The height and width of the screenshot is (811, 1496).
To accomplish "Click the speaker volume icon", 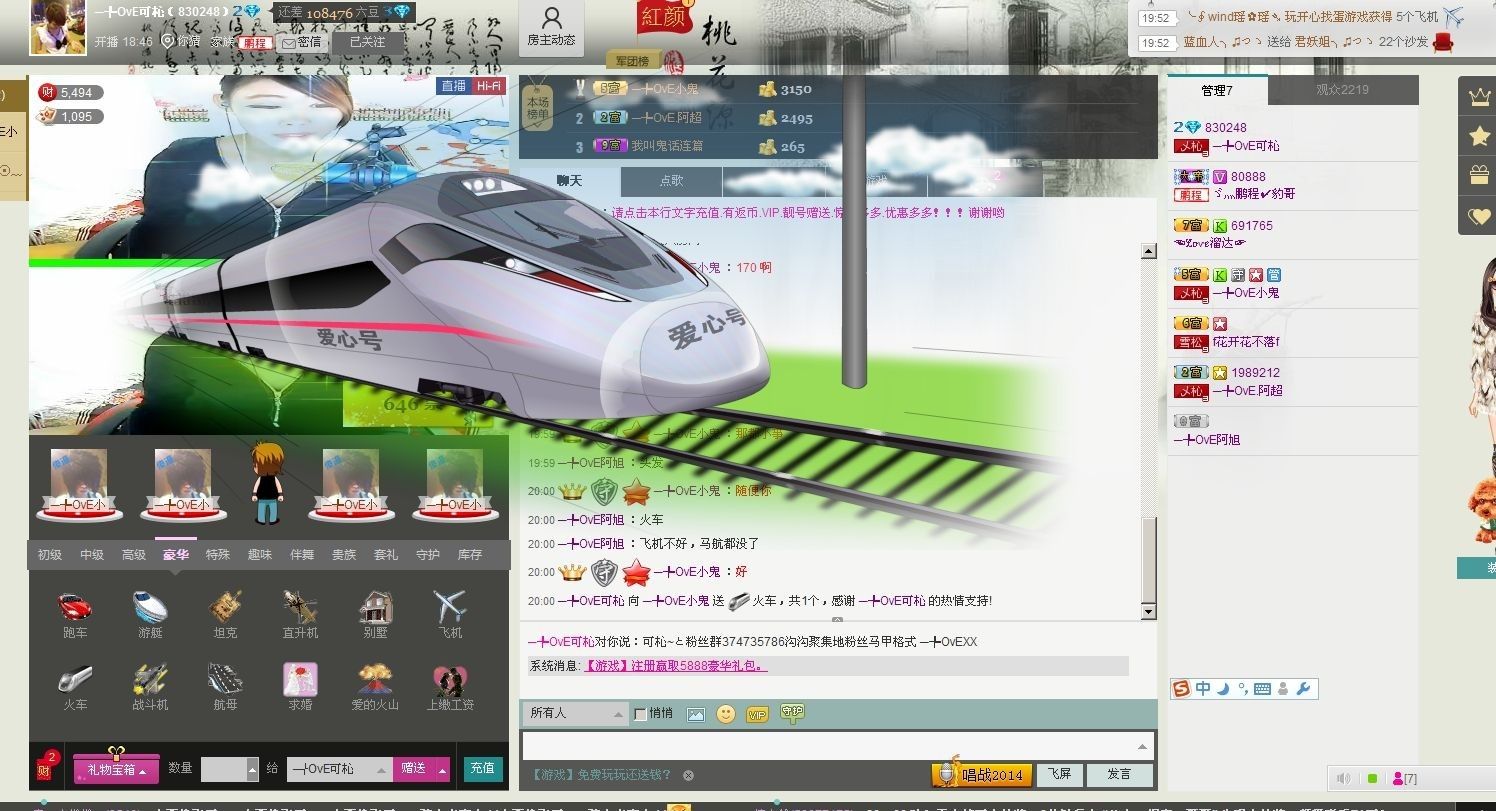I will 1344,778.
